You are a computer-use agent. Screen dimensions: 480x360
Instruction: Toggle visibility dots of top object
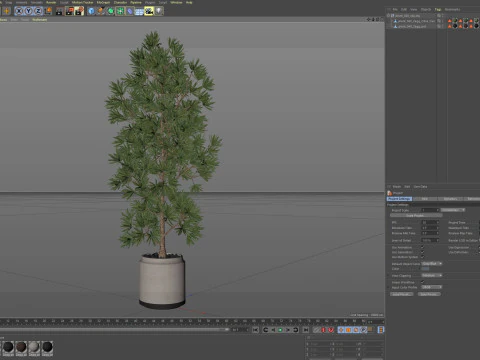point(443,15)
